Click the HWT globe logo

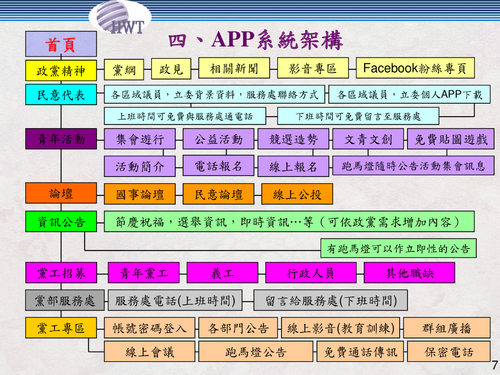tap(119, 17)
